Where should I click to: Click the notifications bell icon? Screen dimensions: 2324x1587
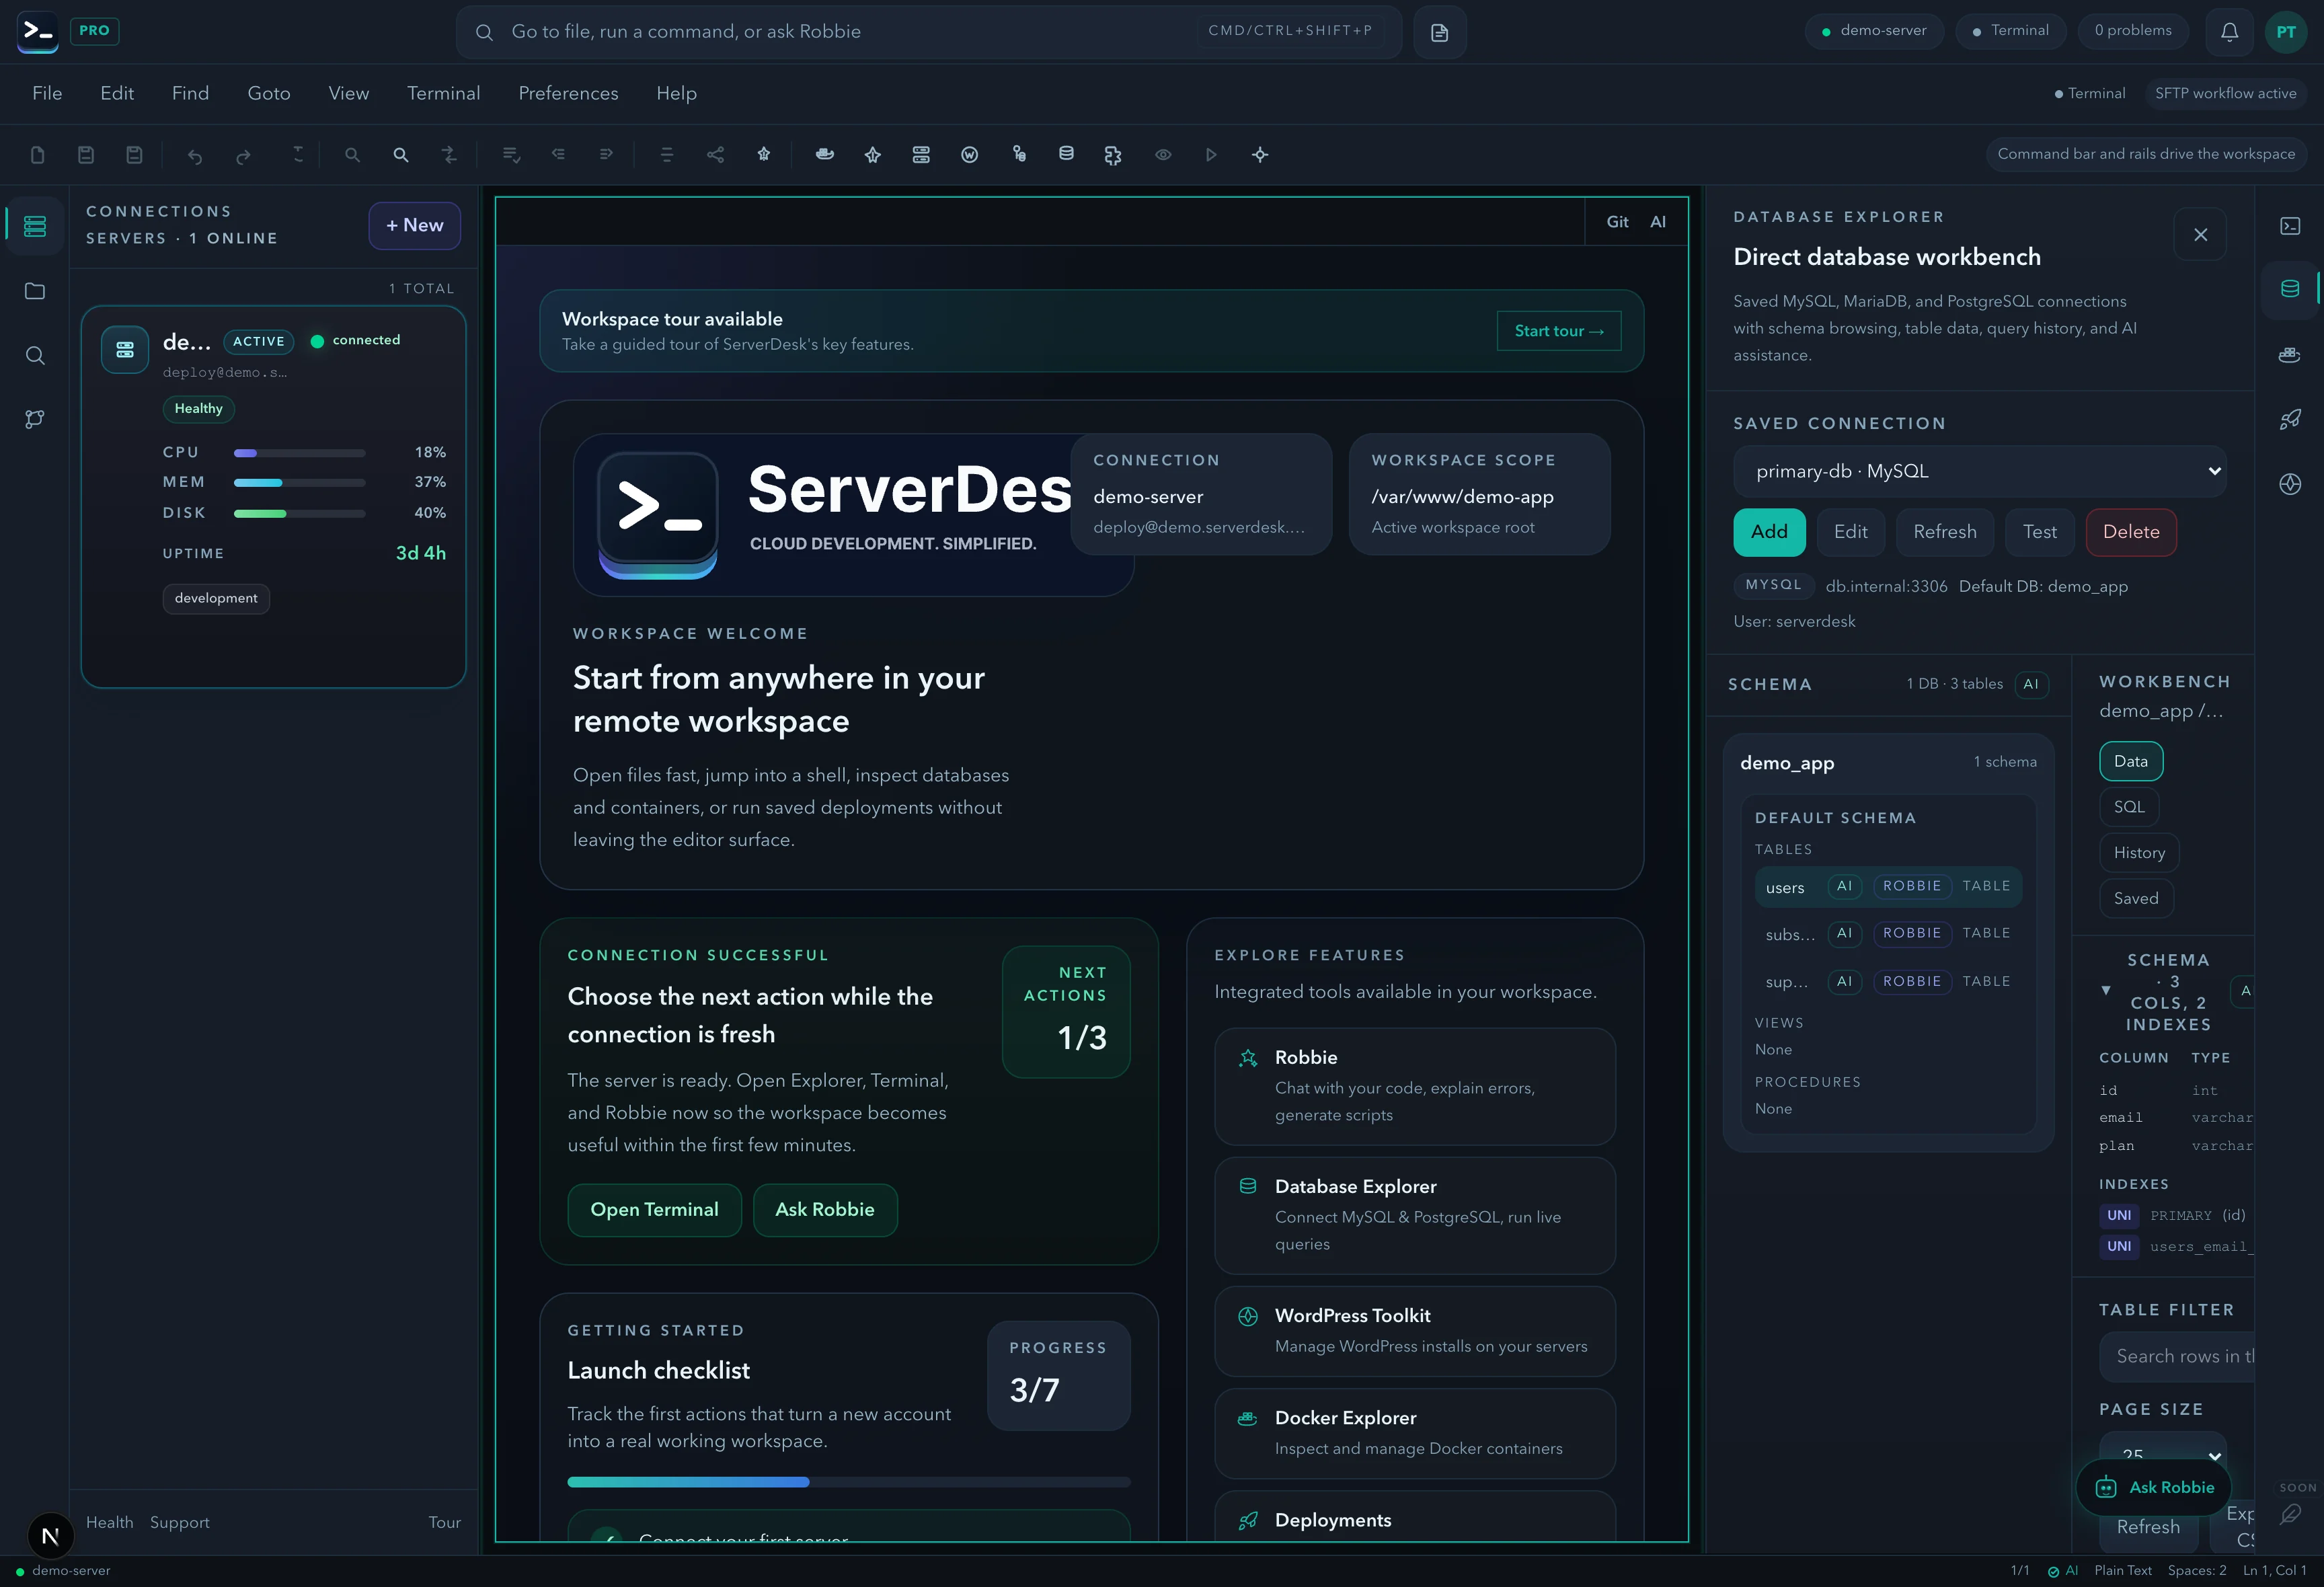(x=2230, y=32)
